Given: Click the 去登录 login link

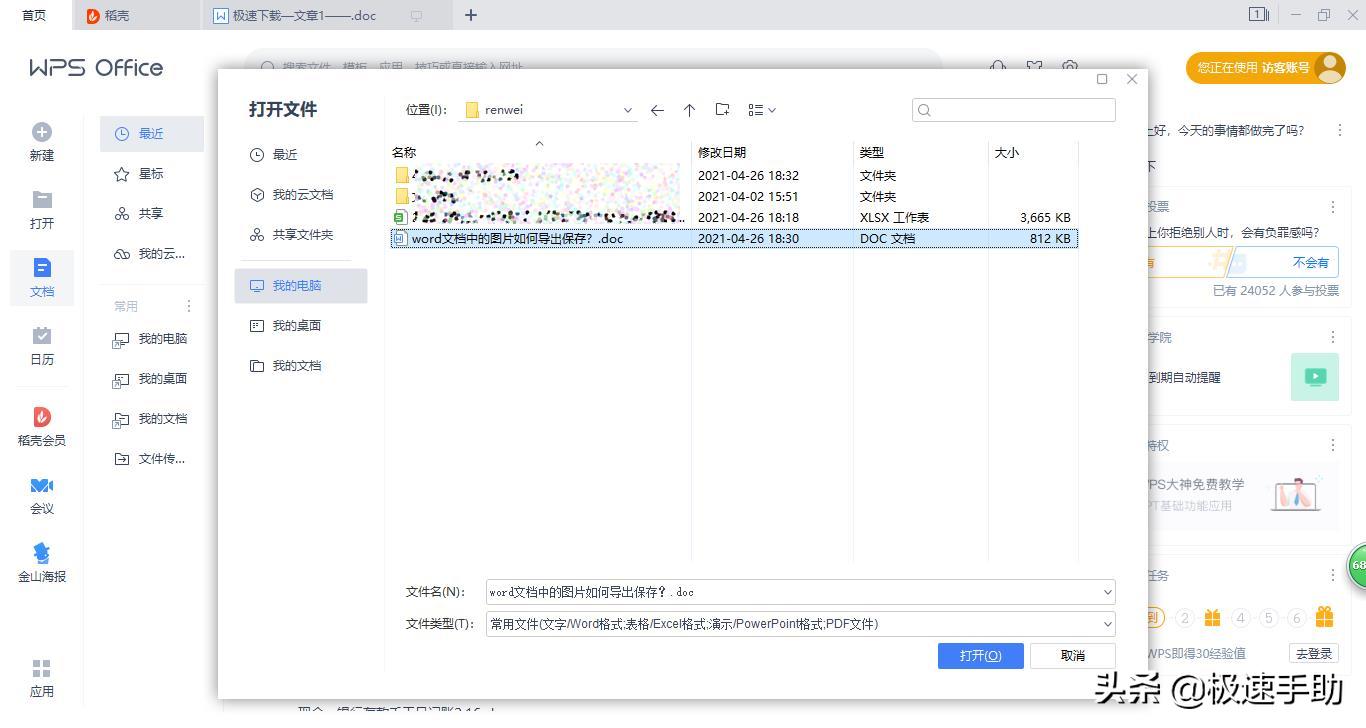Looking at the screenshot, I should pyautogui.click(x=1313, y=652).
